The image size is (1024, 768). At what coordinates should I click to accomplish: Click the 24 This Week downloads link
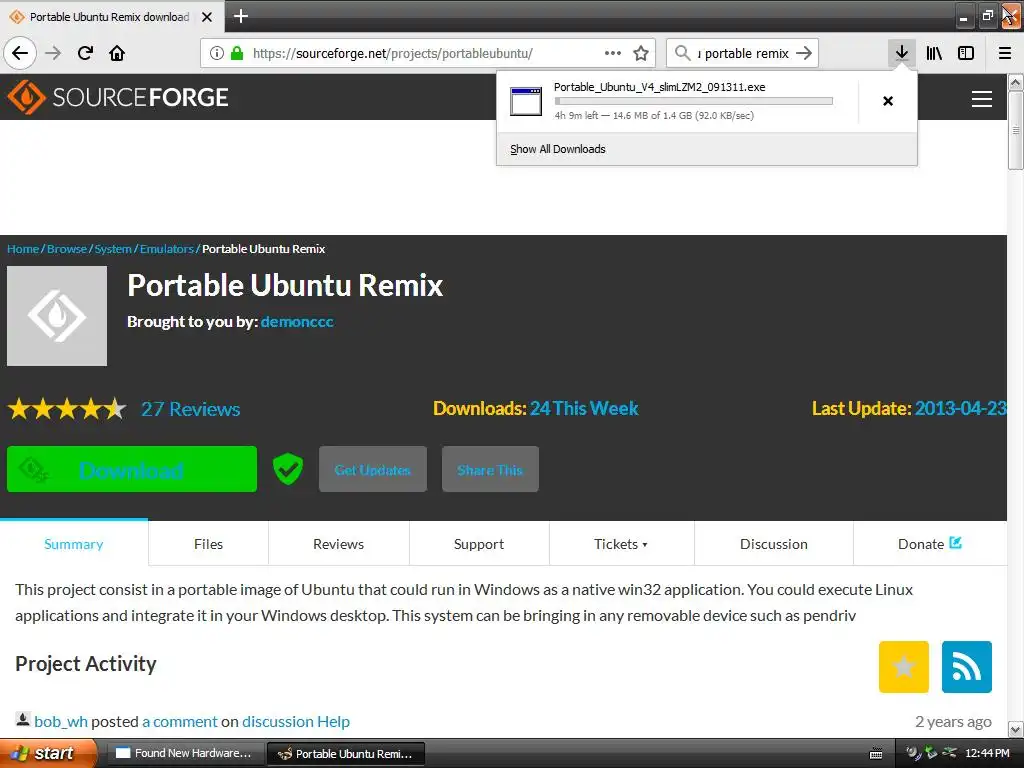(x=584, y=408)
